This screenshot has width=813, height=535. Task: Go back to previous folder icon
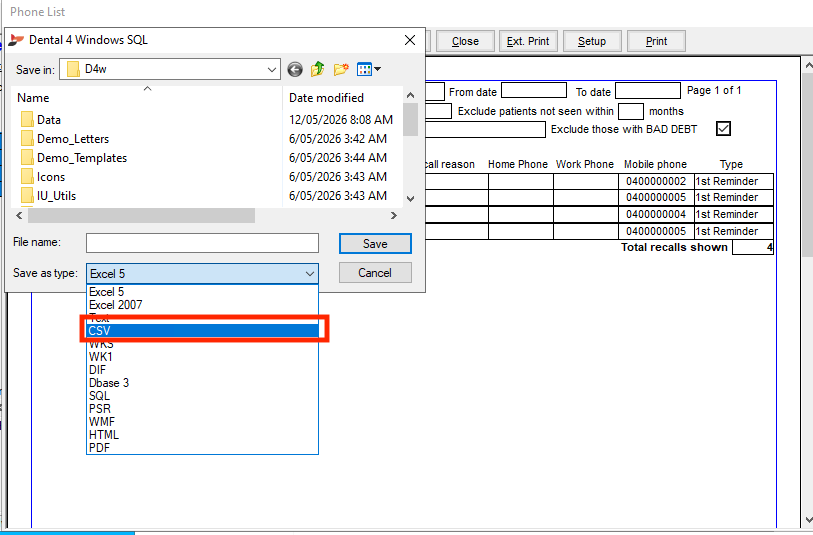[x=295, y=69]
